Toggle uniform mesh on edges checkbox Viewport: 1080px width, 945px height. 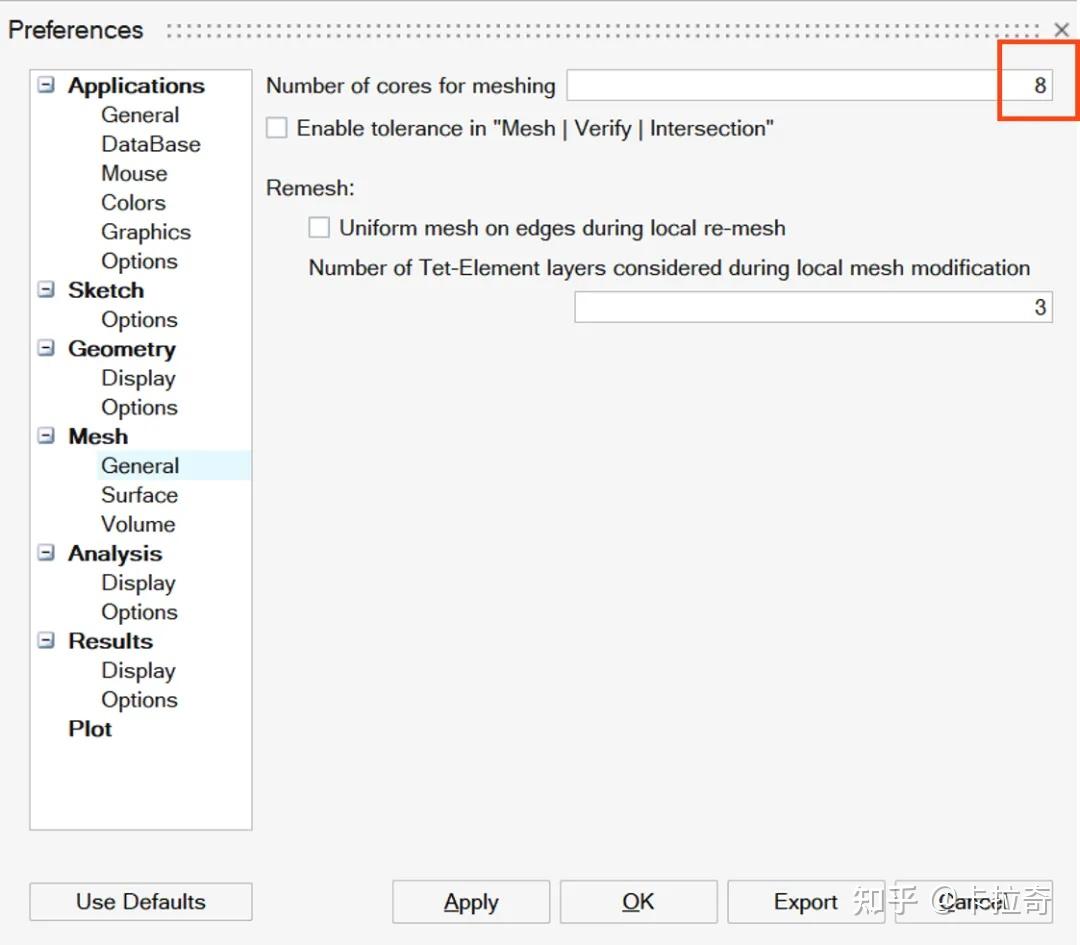coord(319,228)
